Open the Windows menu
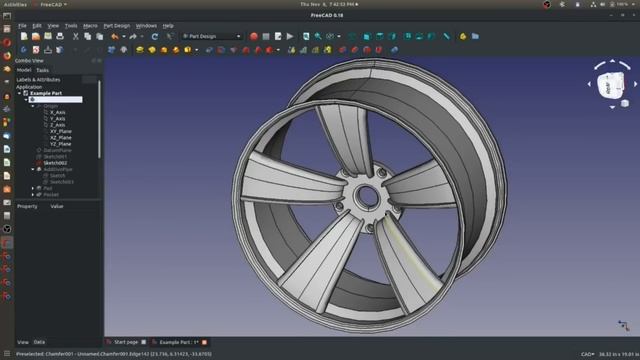 point(146,26)
